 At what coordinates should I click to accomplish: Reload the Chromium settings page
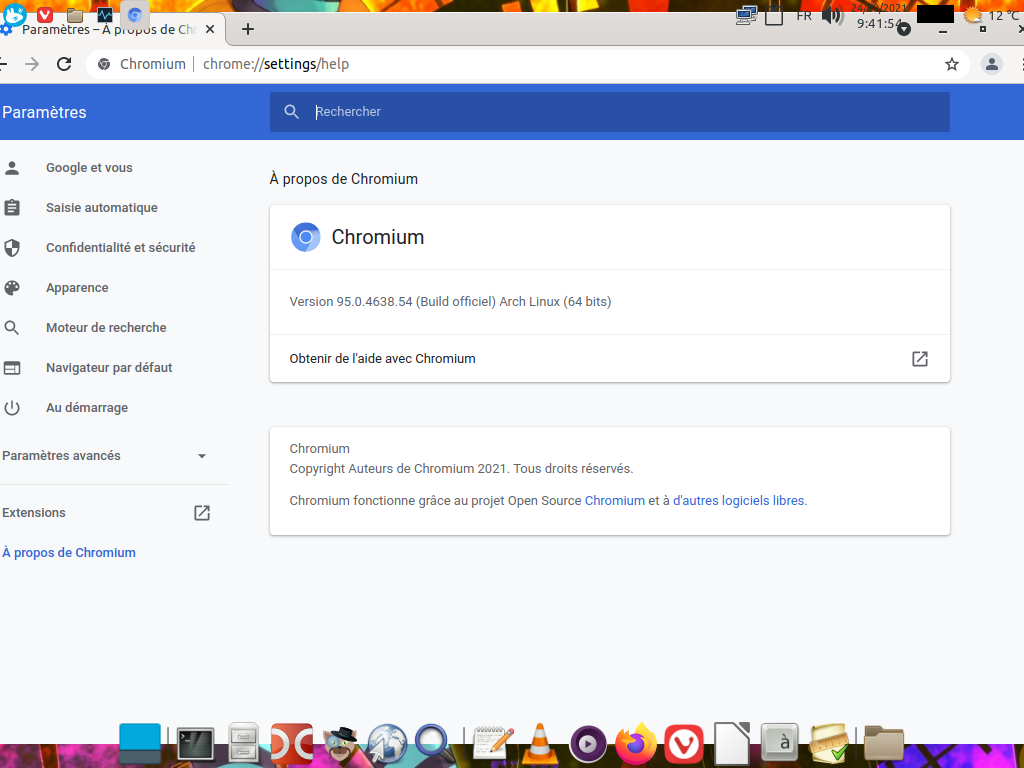coord(64,64)
